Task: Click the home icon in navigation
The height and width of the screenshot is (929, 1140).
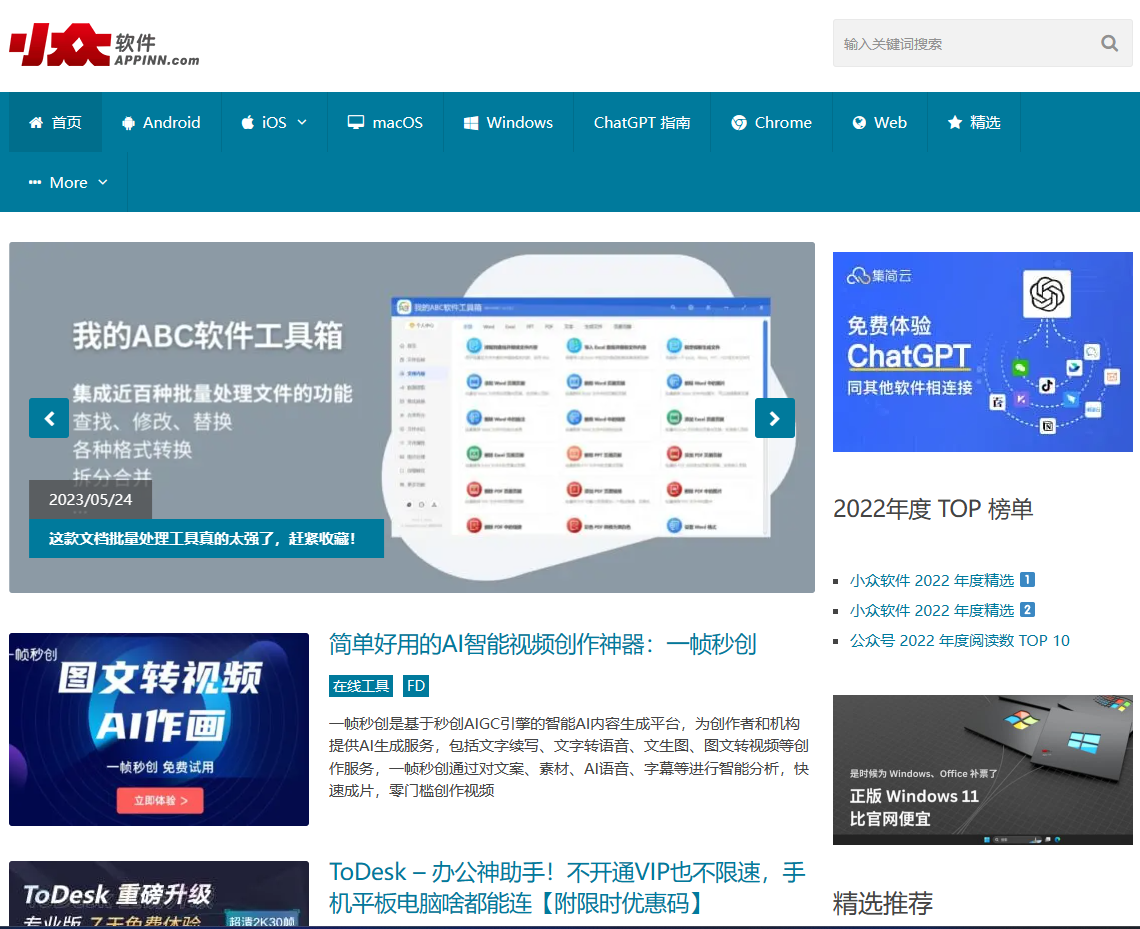Action: click(36, 122)
